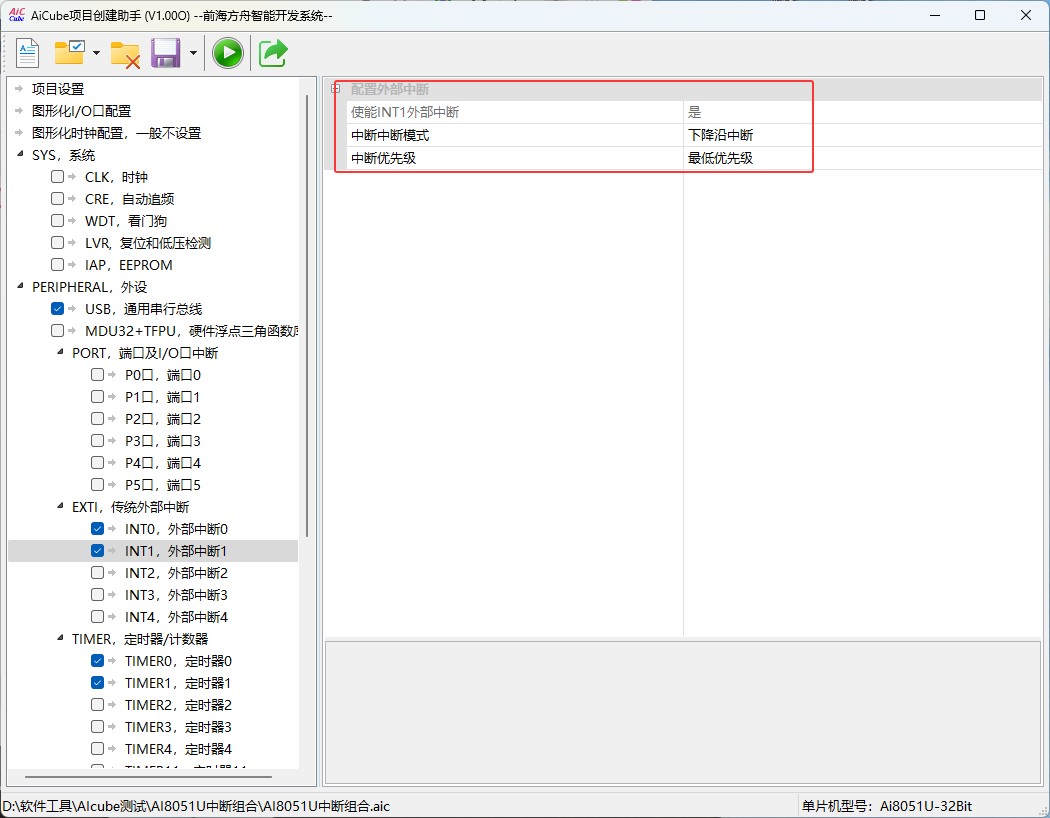Click the green run/generate button
This screenshot has width=1050, height=818.
(x=228, y=54)
